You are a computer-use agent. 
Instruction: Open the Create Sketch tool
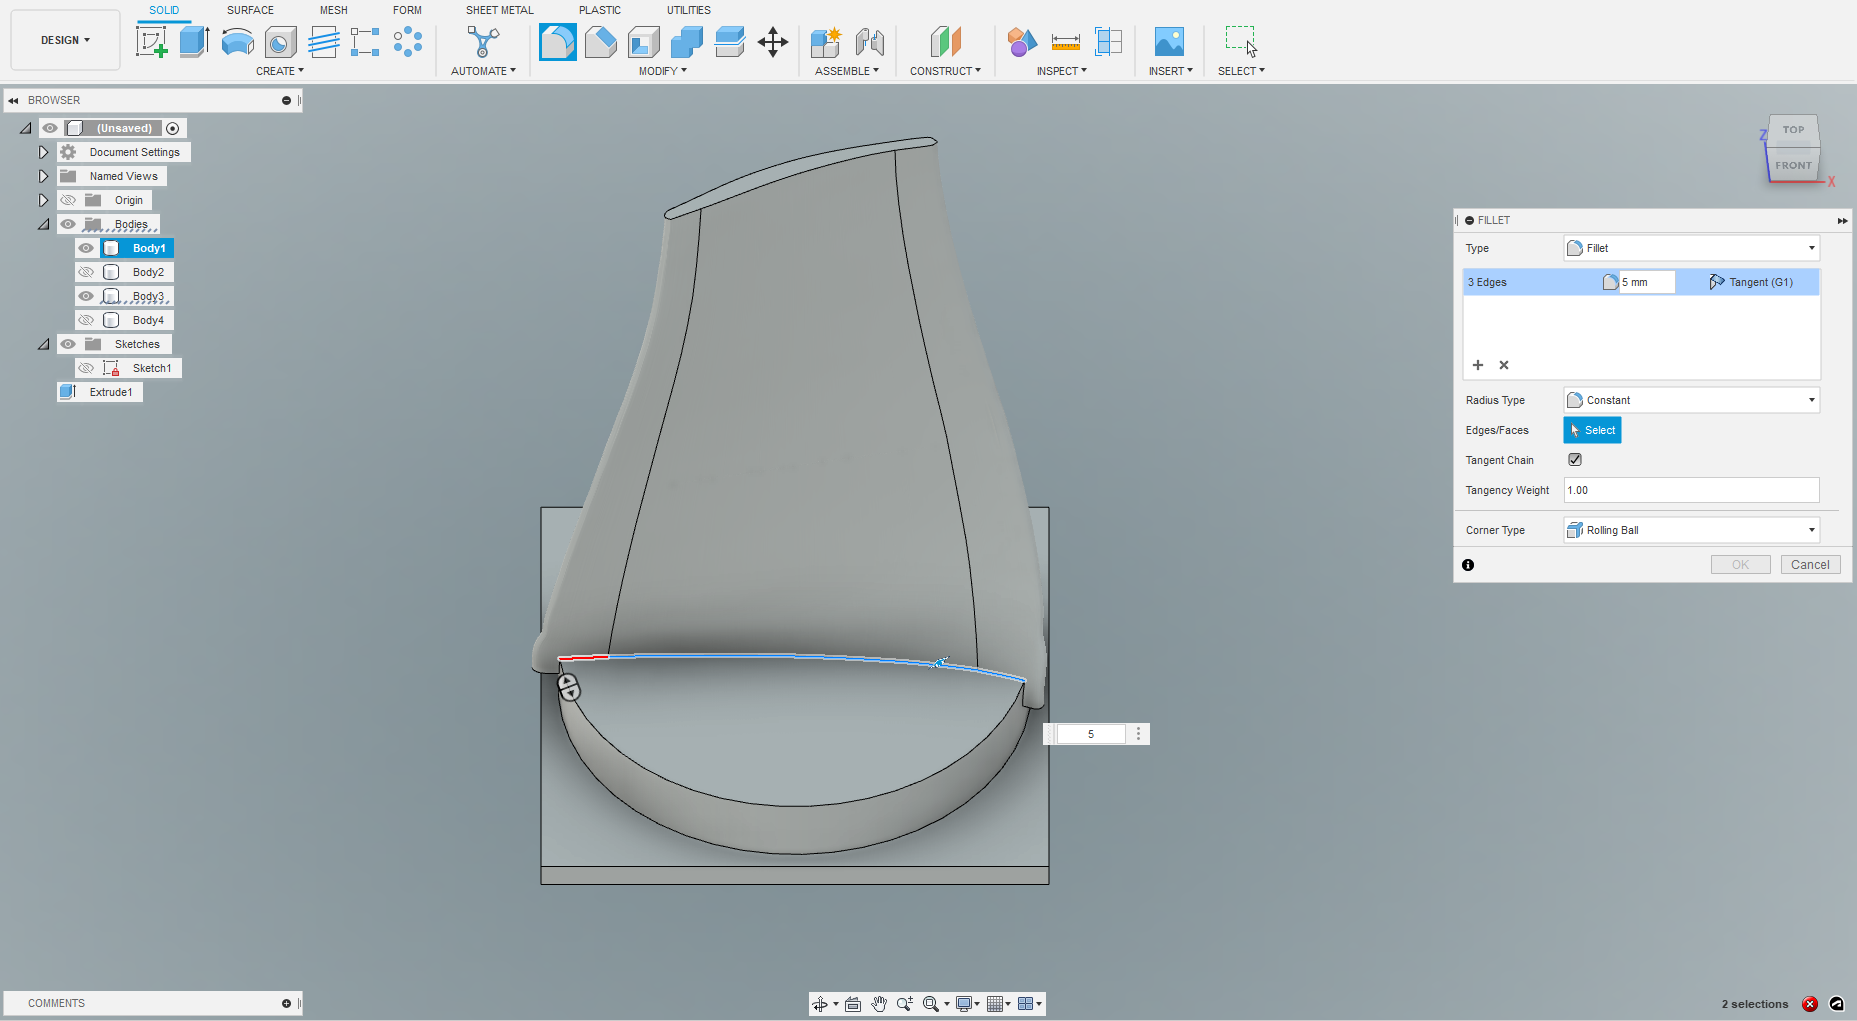click(x=152, y=41)
